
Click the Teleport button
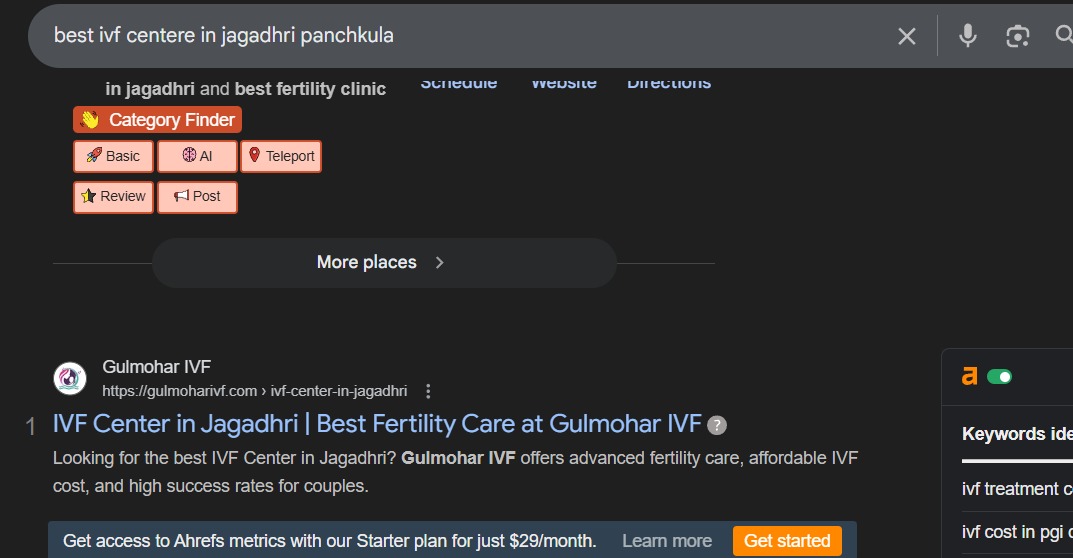pyautogui.click(x=281, y=156)
